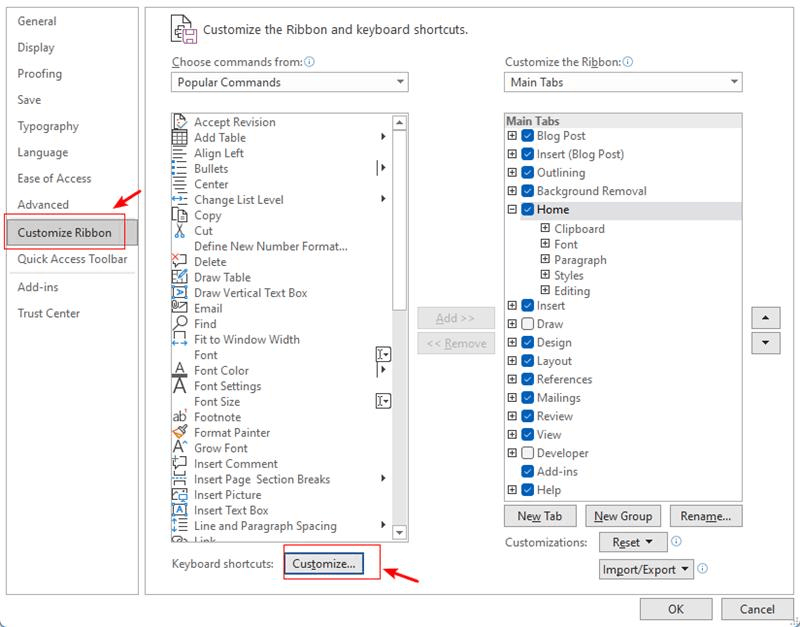Open the Popular Commands dropdown

coord(290,82)
